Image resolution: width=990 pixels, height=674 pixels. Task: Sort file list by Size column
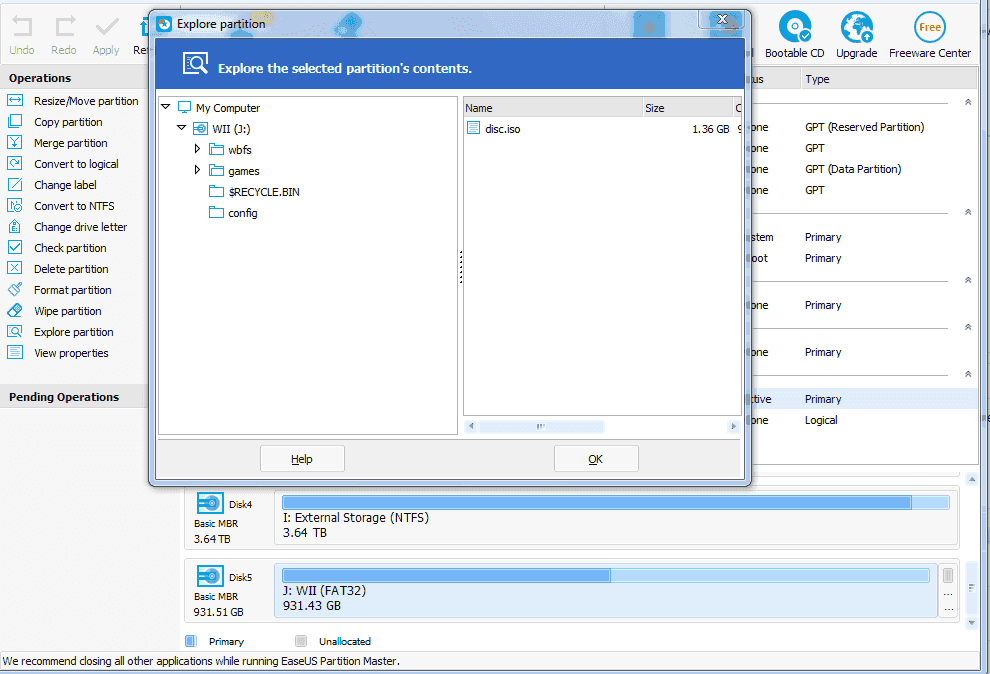pos(687,108)
